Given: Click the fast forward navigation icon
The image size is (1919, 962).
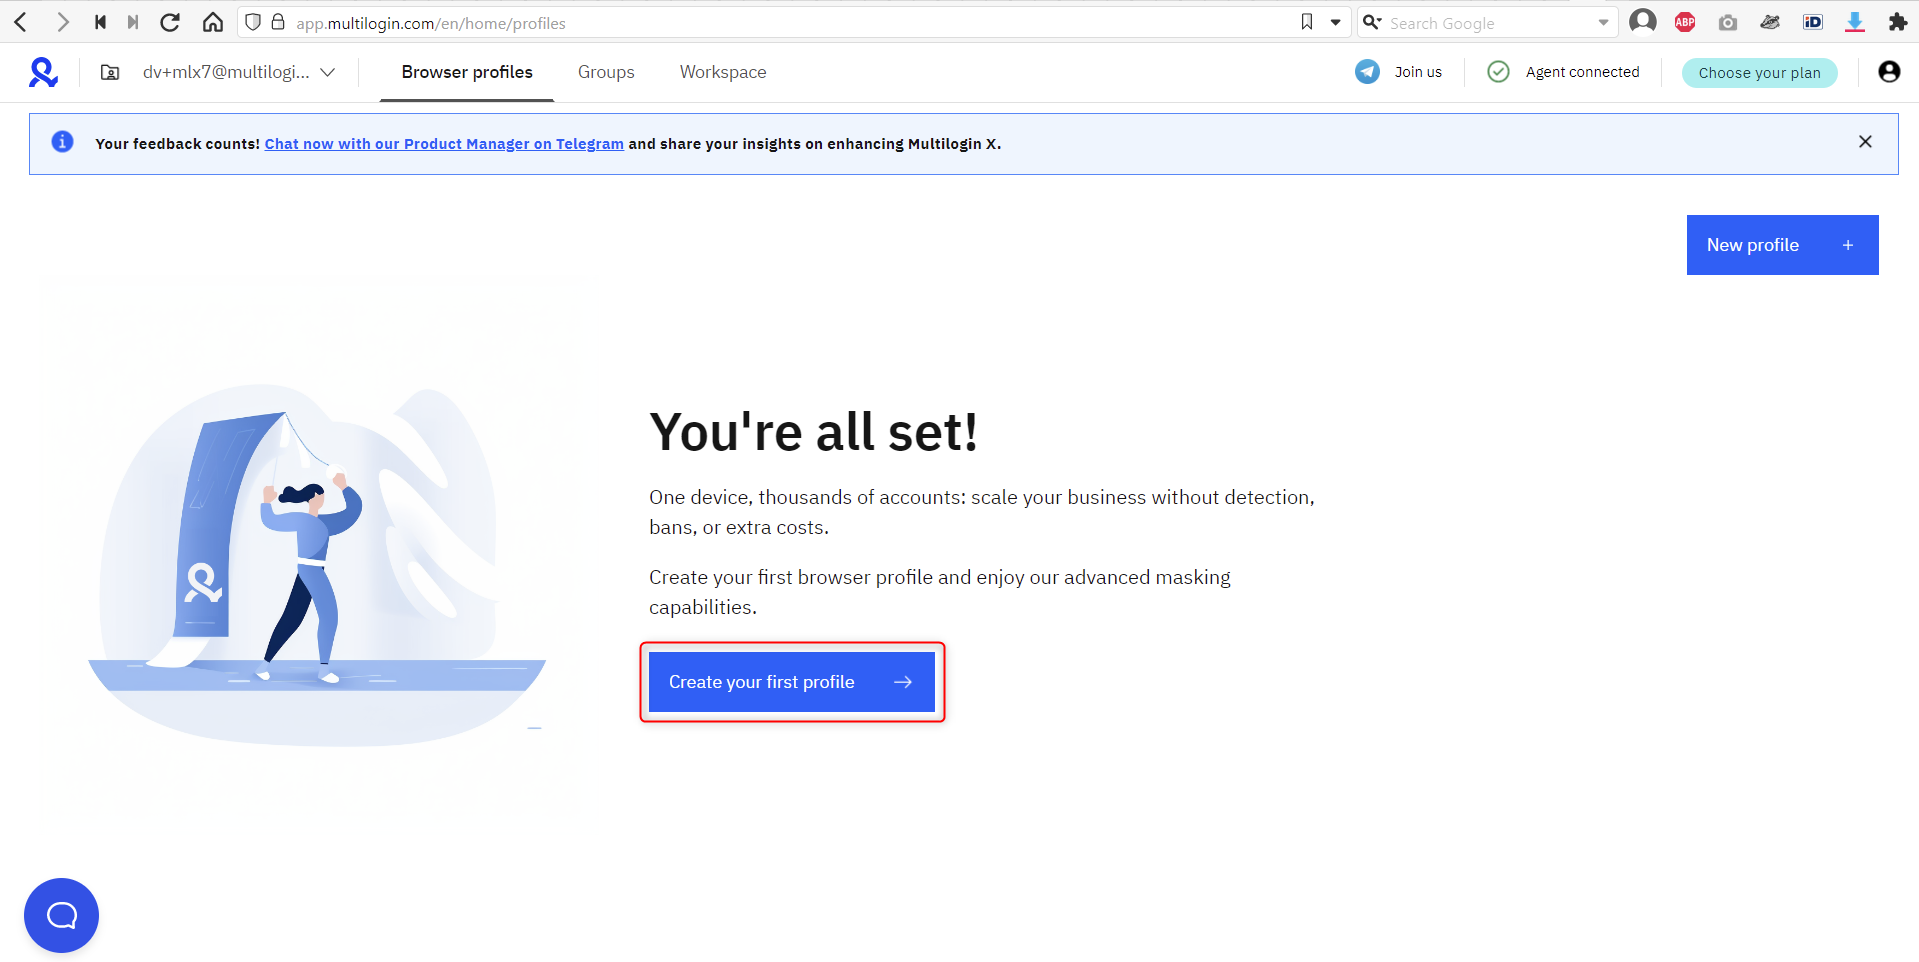Looking at the screenshot, I should pyautogui.click(x=133, y=22).
